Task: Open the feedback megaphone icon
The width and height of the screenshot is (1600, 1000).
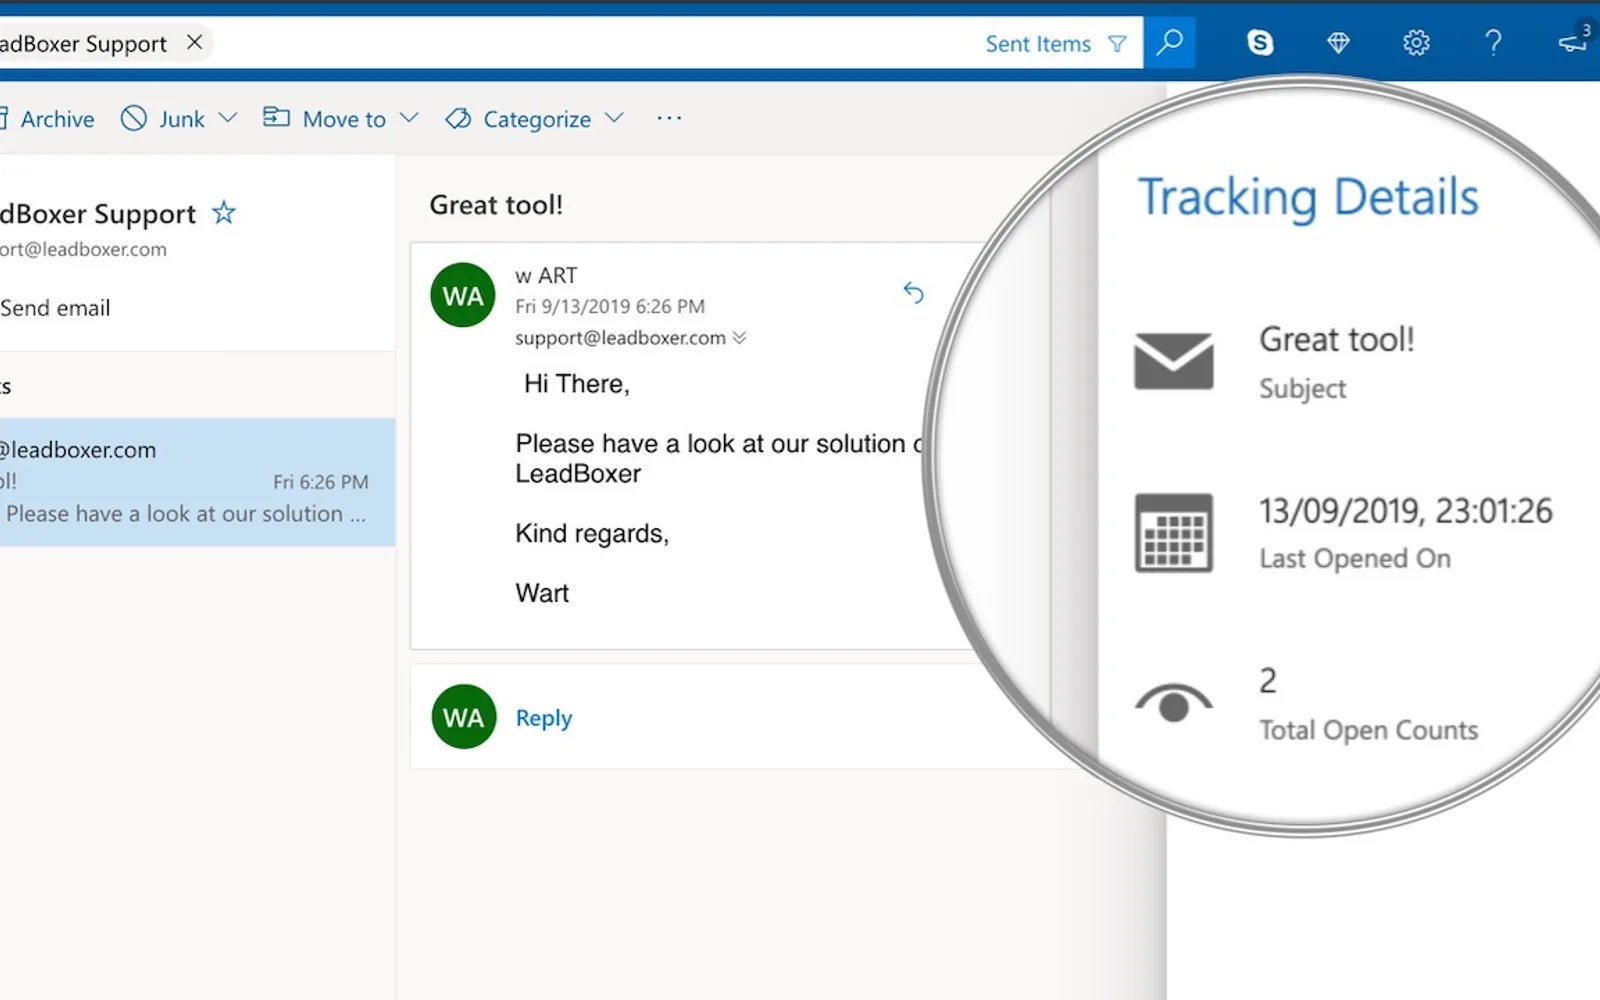Action: tap(1572, 42)
